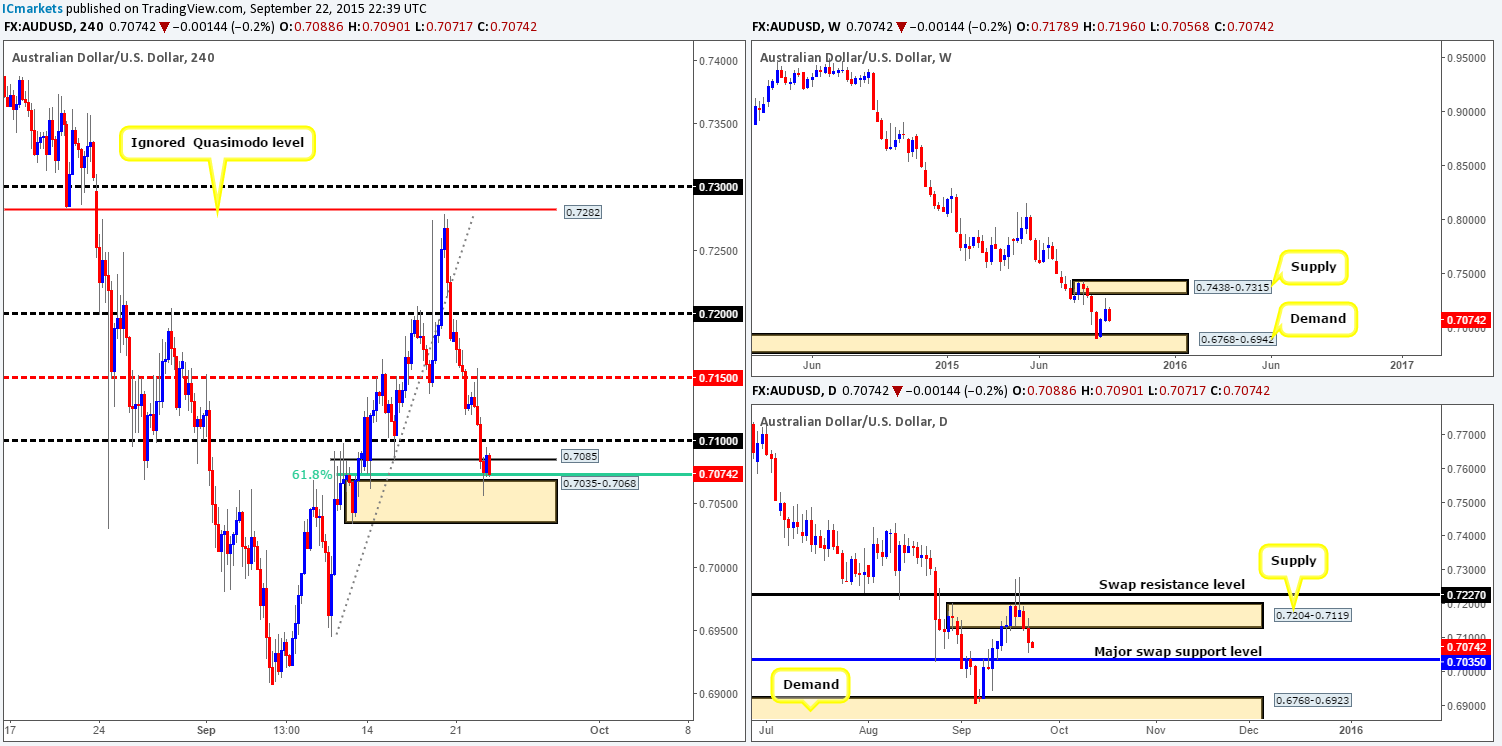Select the FX:AUDUSD, W symbol header
Screen dimensions: 1502x746
[x=794, y=26]
